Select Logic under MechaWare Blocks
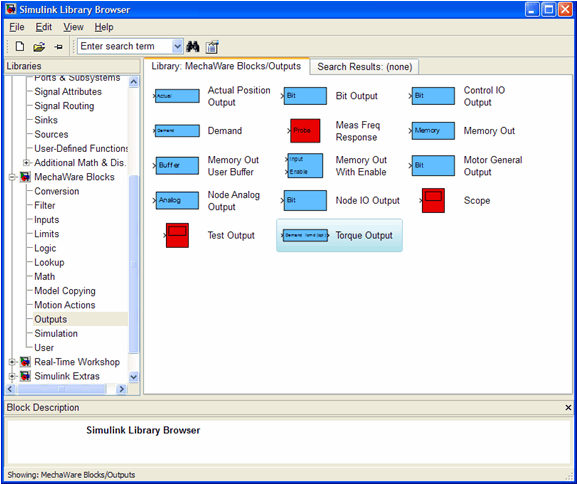This screenshot has width=577, height=484. pos(45,248)
